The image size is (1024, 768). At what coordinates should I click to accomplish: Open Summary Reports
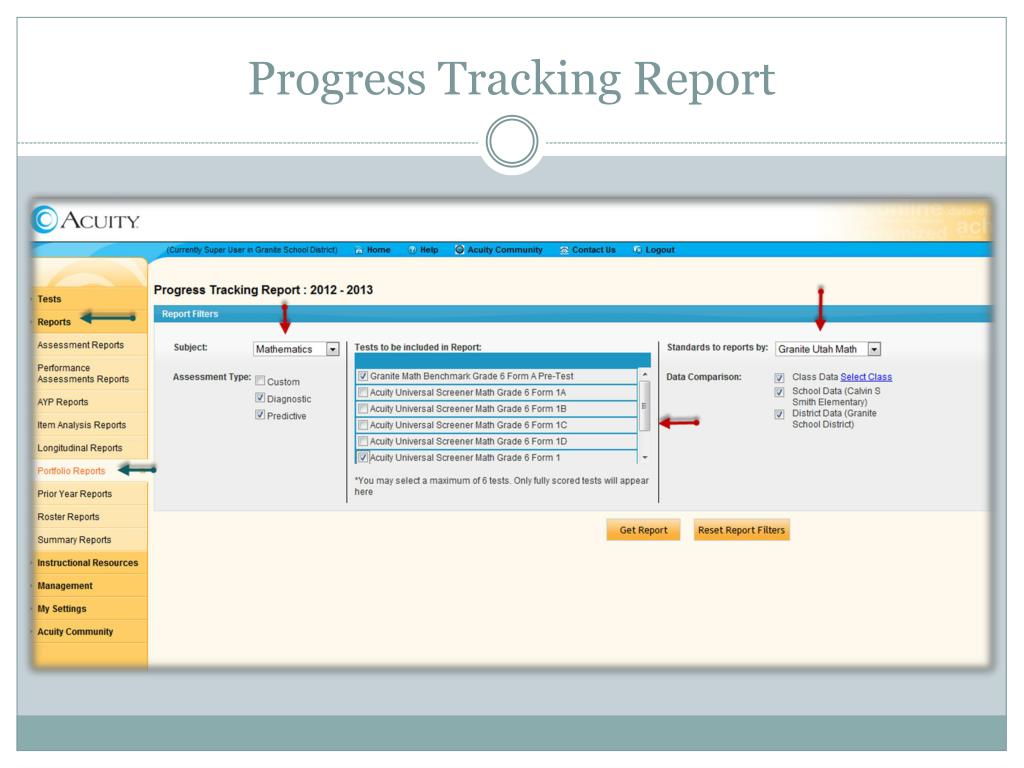point(74,540)
